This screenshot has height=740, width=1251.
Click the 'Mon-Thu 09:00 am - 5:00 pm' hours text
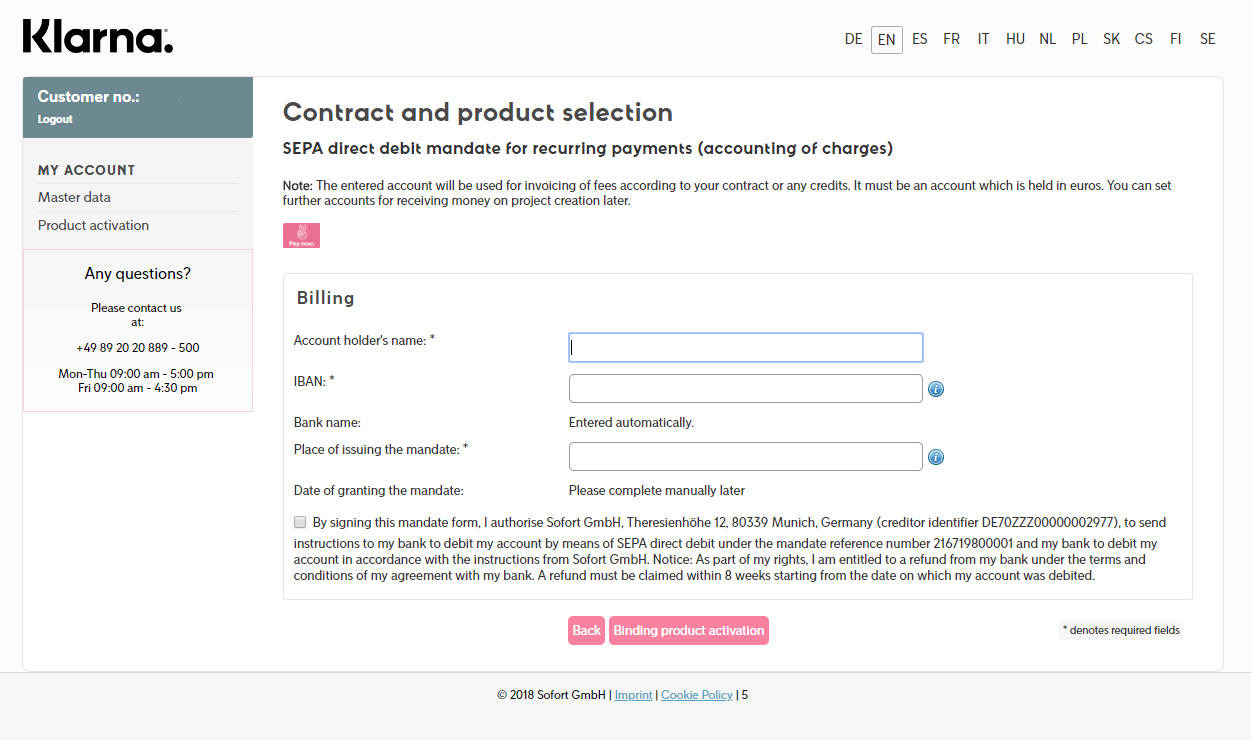(x=136, y=374)
